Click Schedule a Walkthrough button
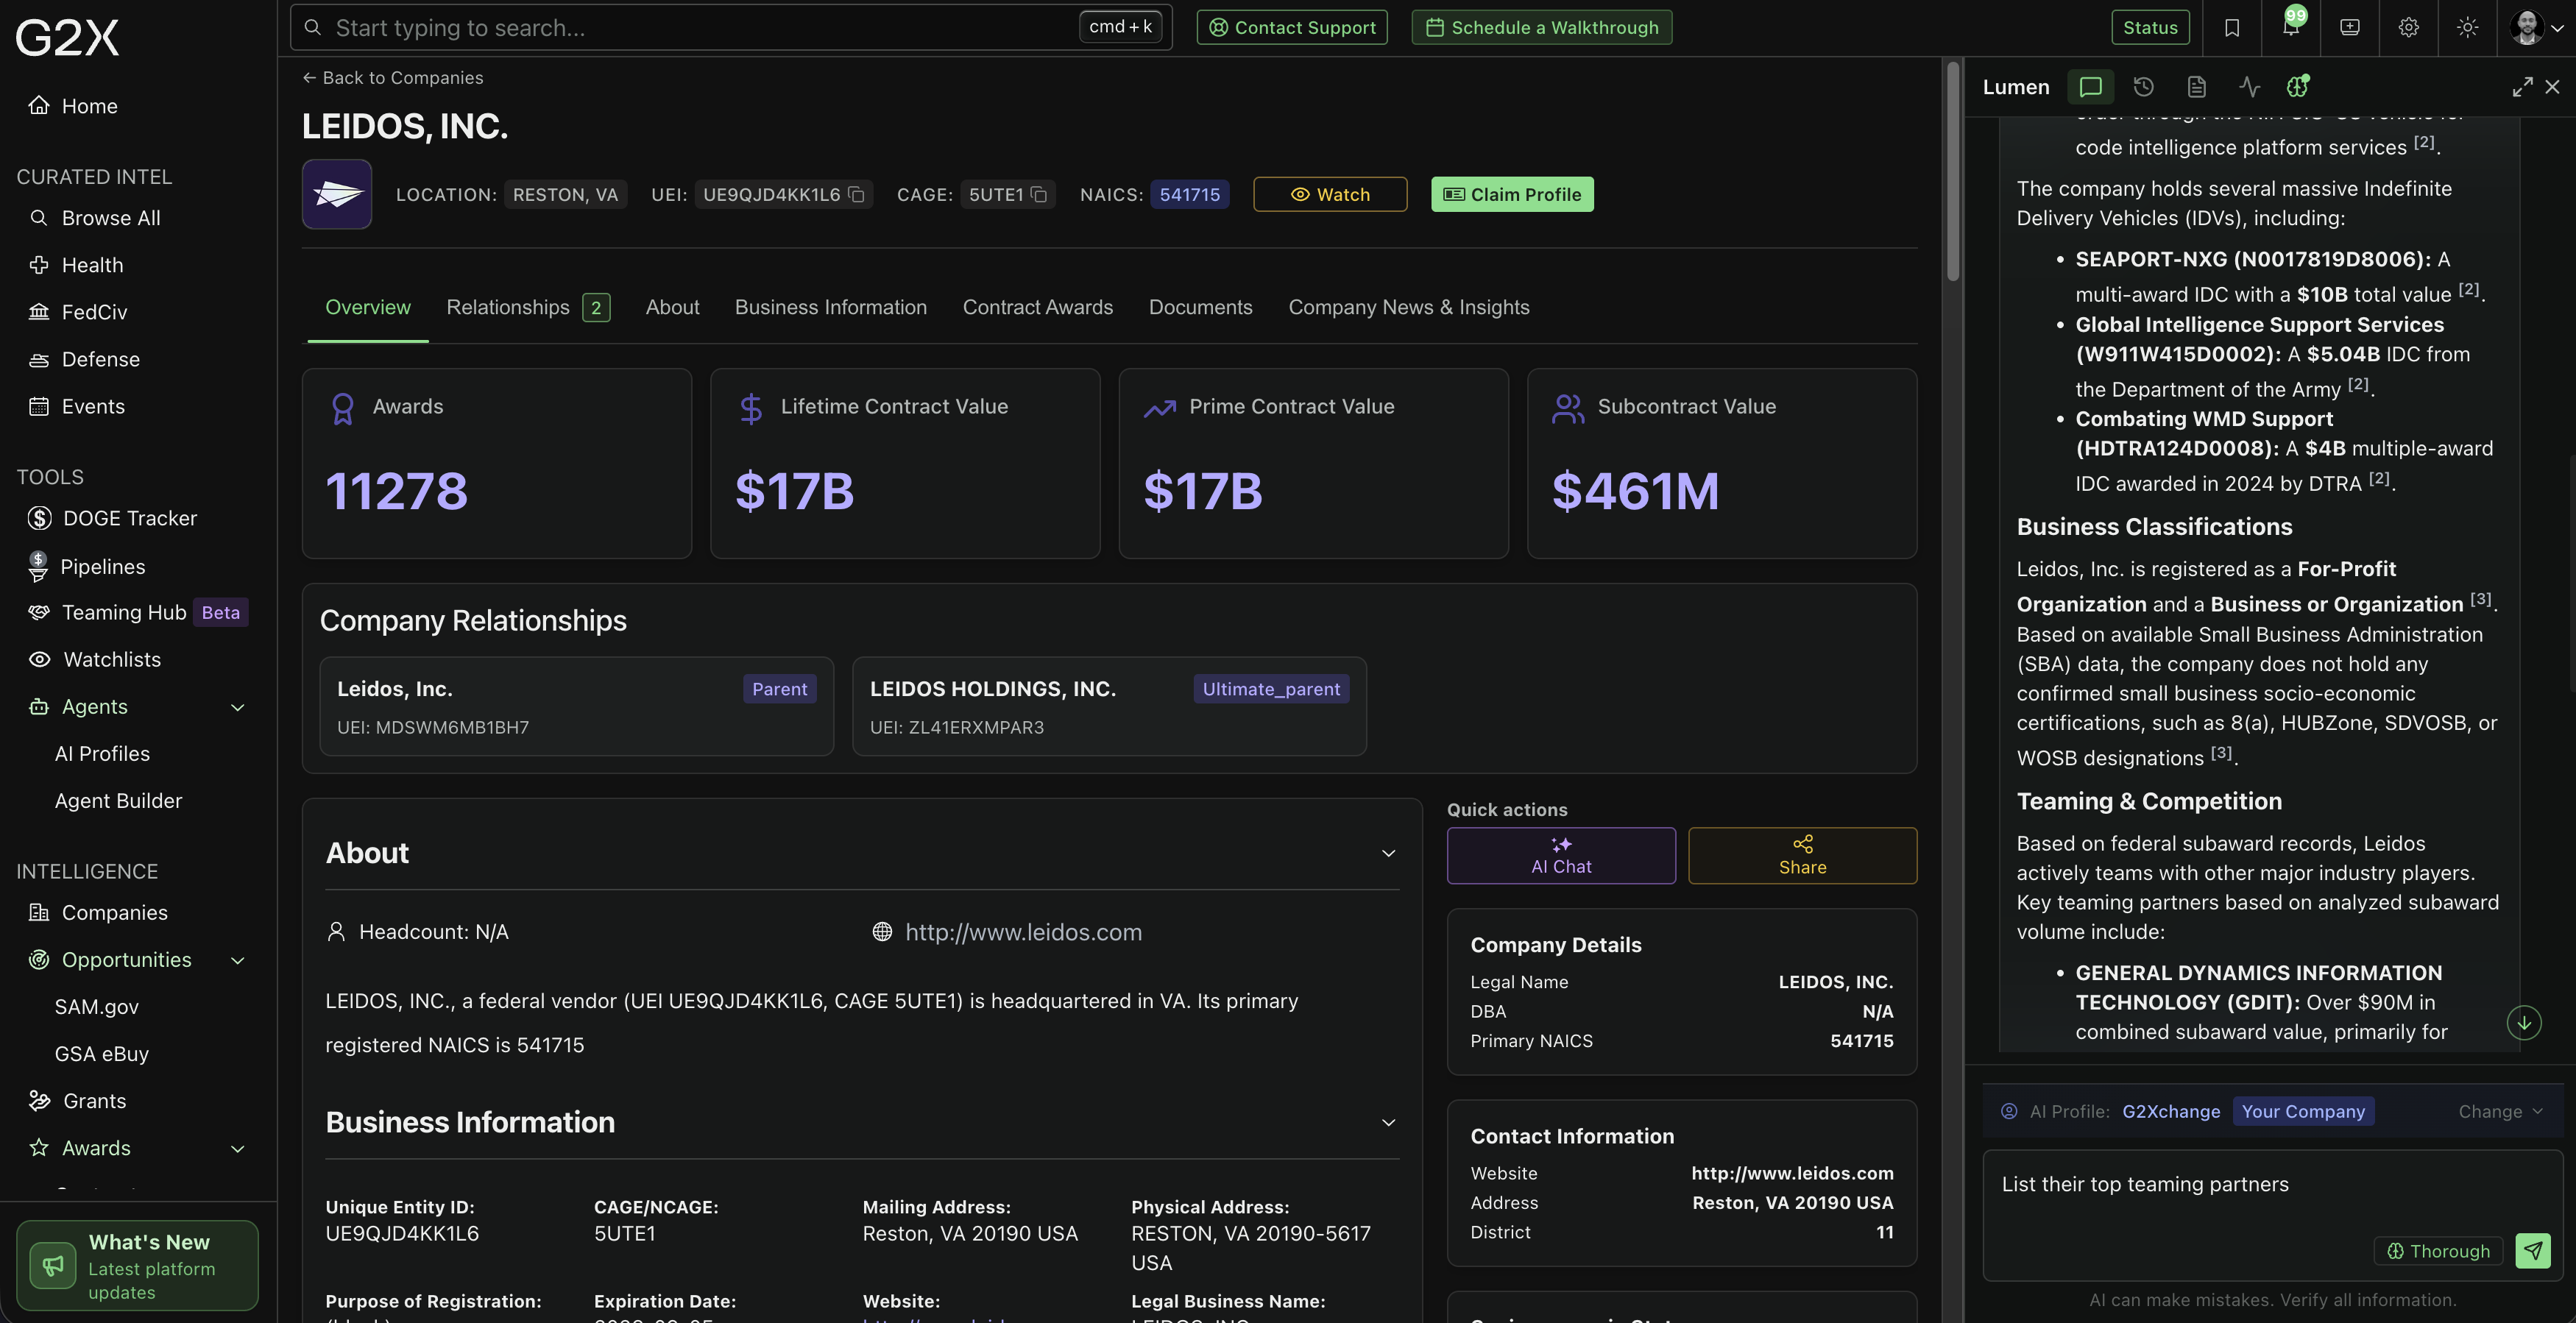2576x1323 pixels. pyautogui.click(x=1541, y=27)
